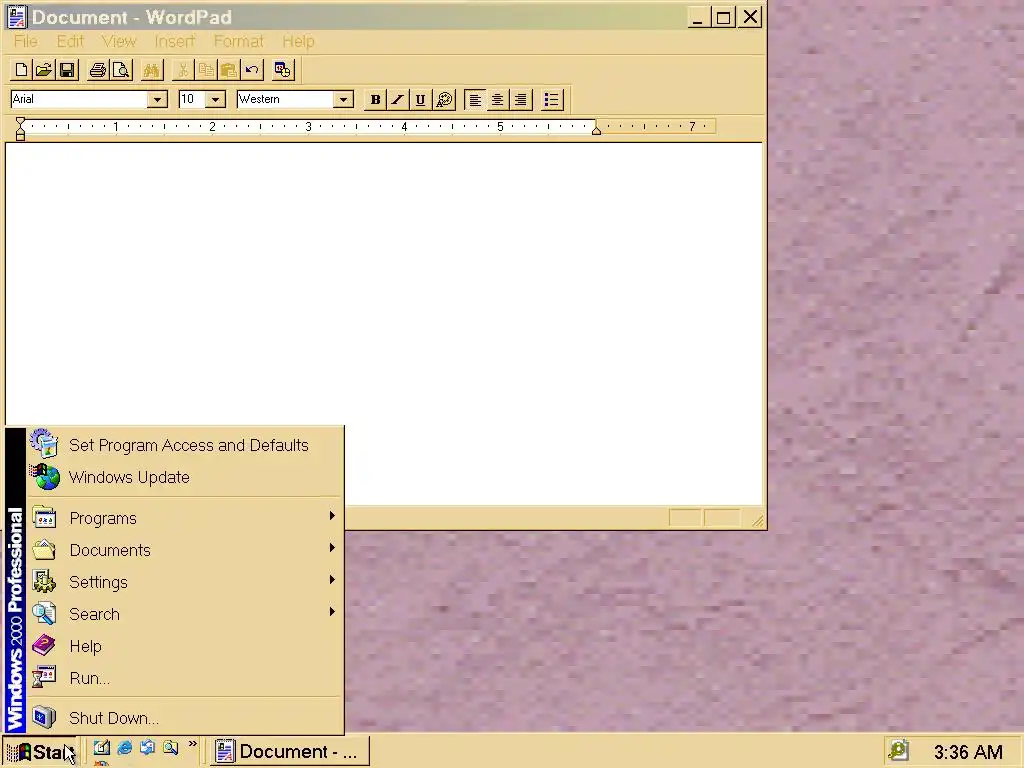Click the Open folder toolbar icon
This screenshot has width=1024, height=768.
click(44, 70)
